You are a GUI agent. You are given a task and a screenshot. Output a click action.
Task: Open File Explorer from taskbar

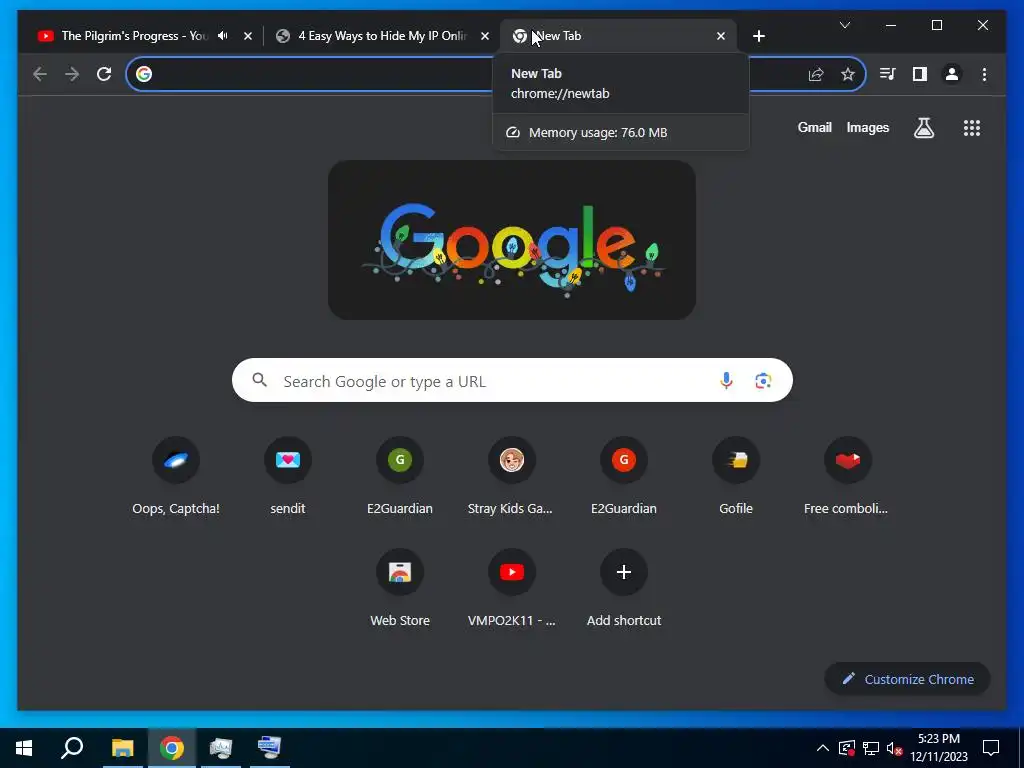pos(122,748)
